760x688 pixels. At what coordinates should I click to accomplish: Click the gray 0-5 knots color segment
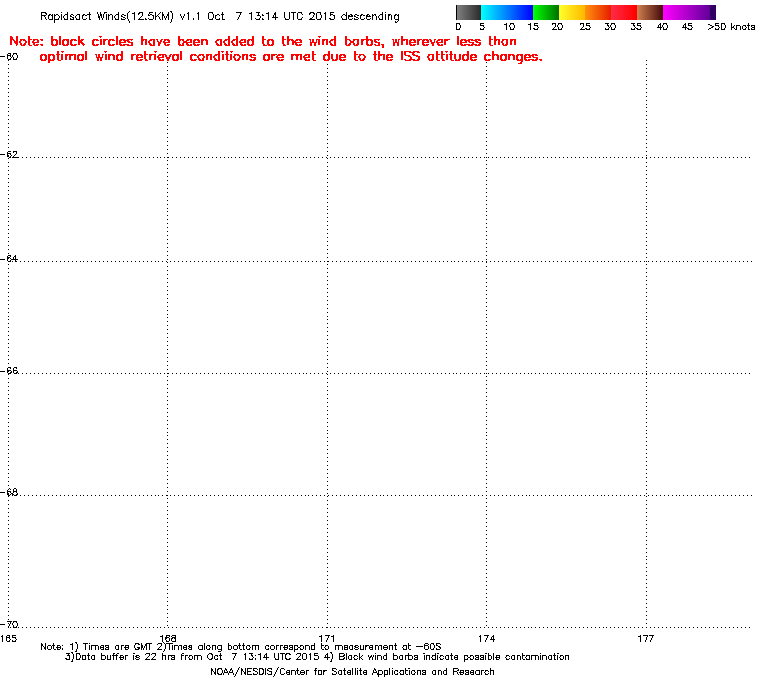[x=468, y=12]
